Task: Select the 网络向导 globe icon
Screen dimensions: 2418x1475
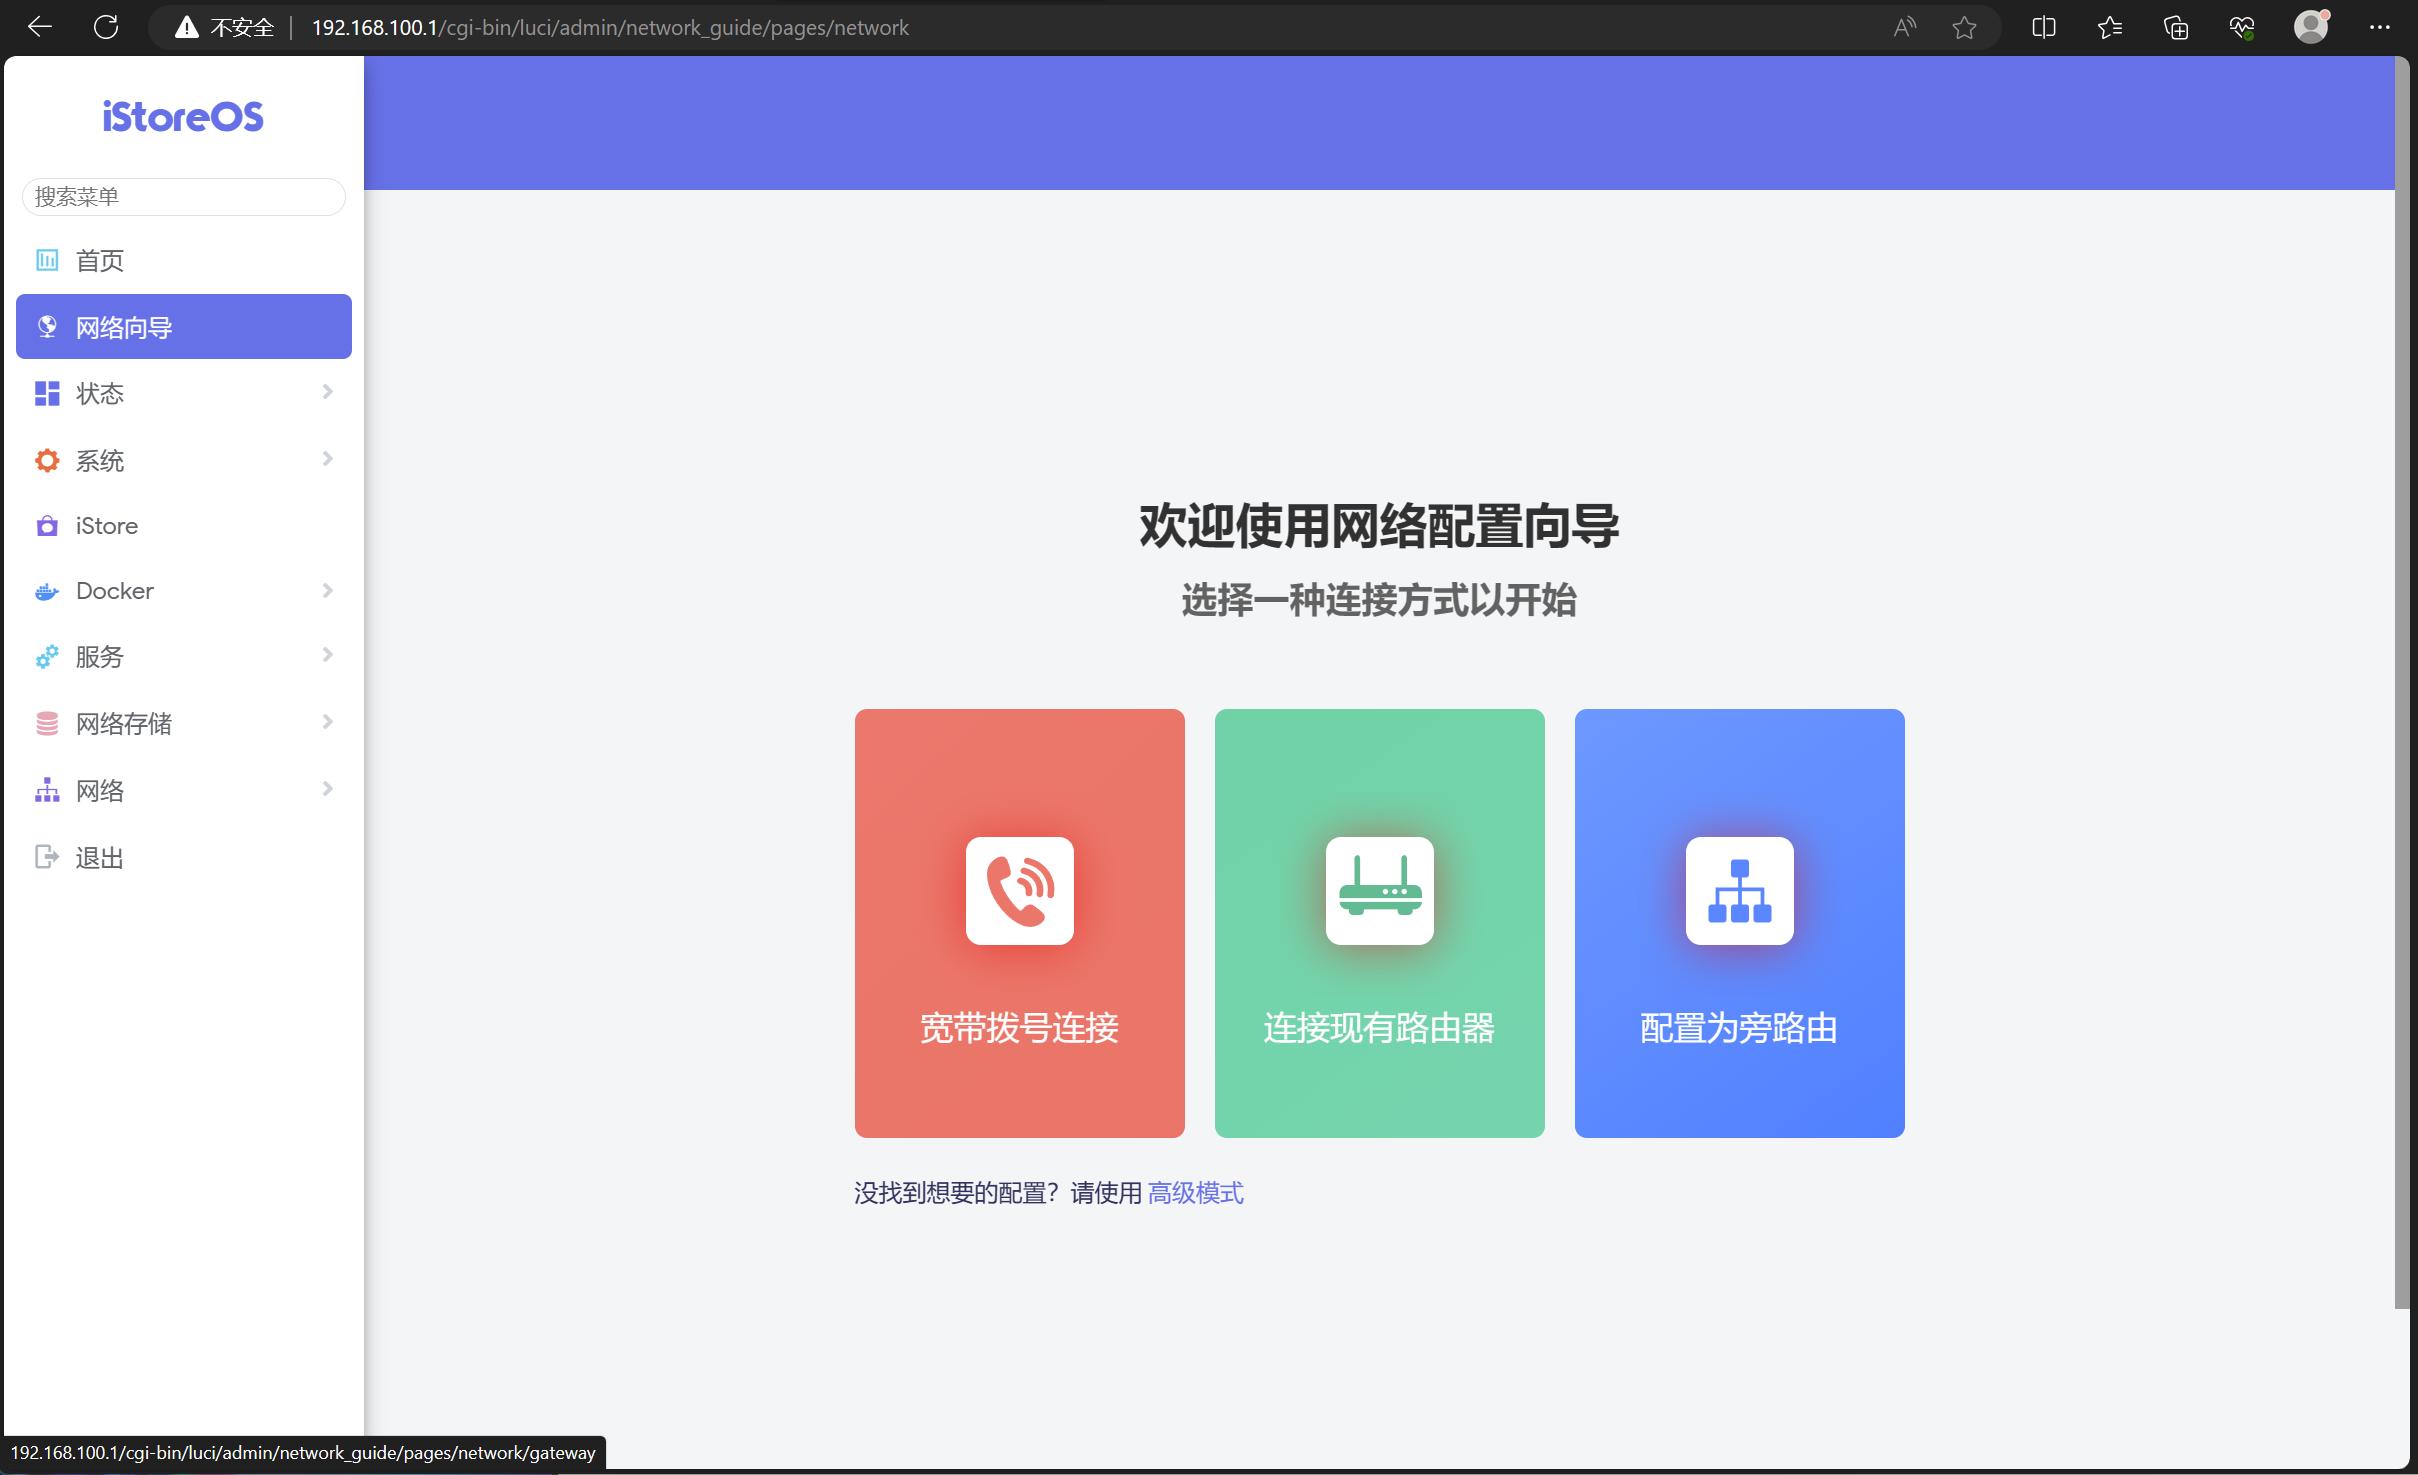Action: tap(46, 326)
